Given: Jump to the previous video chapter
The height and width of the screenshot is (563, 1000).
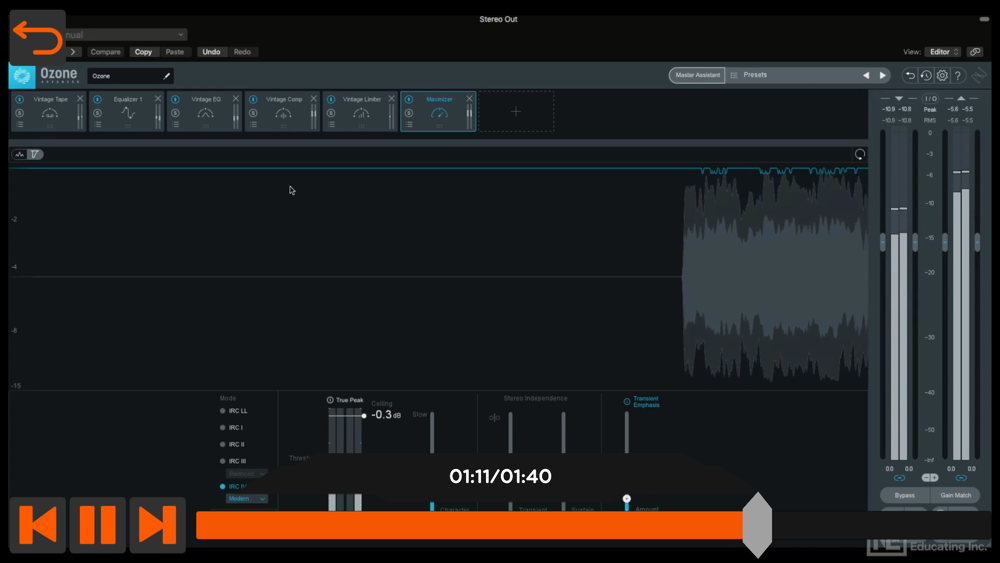Looking at the screenshot, I should coord(38,525).
